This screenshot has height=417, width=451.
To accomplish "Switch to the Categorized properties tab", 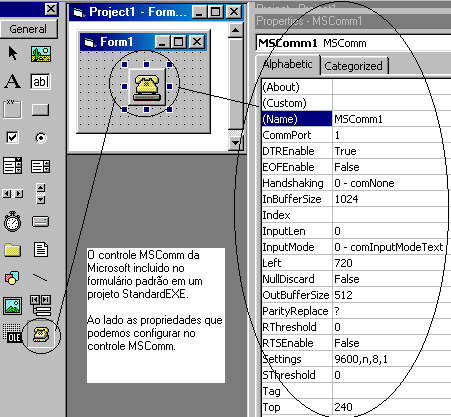I will [354, 66].
